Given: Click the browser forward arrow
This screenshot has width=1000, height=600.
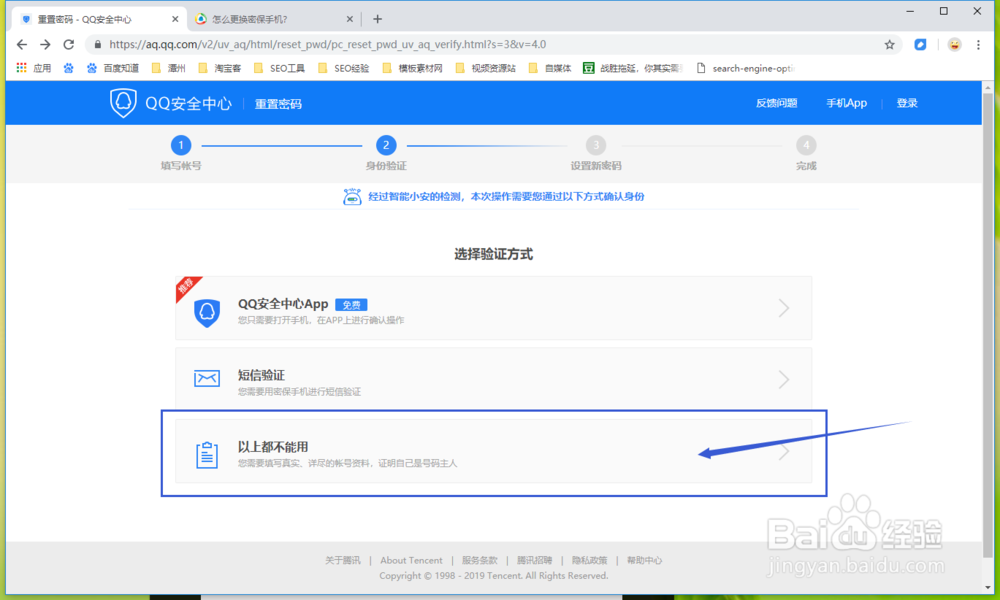Looking at the screenshot, I should 45,45.
